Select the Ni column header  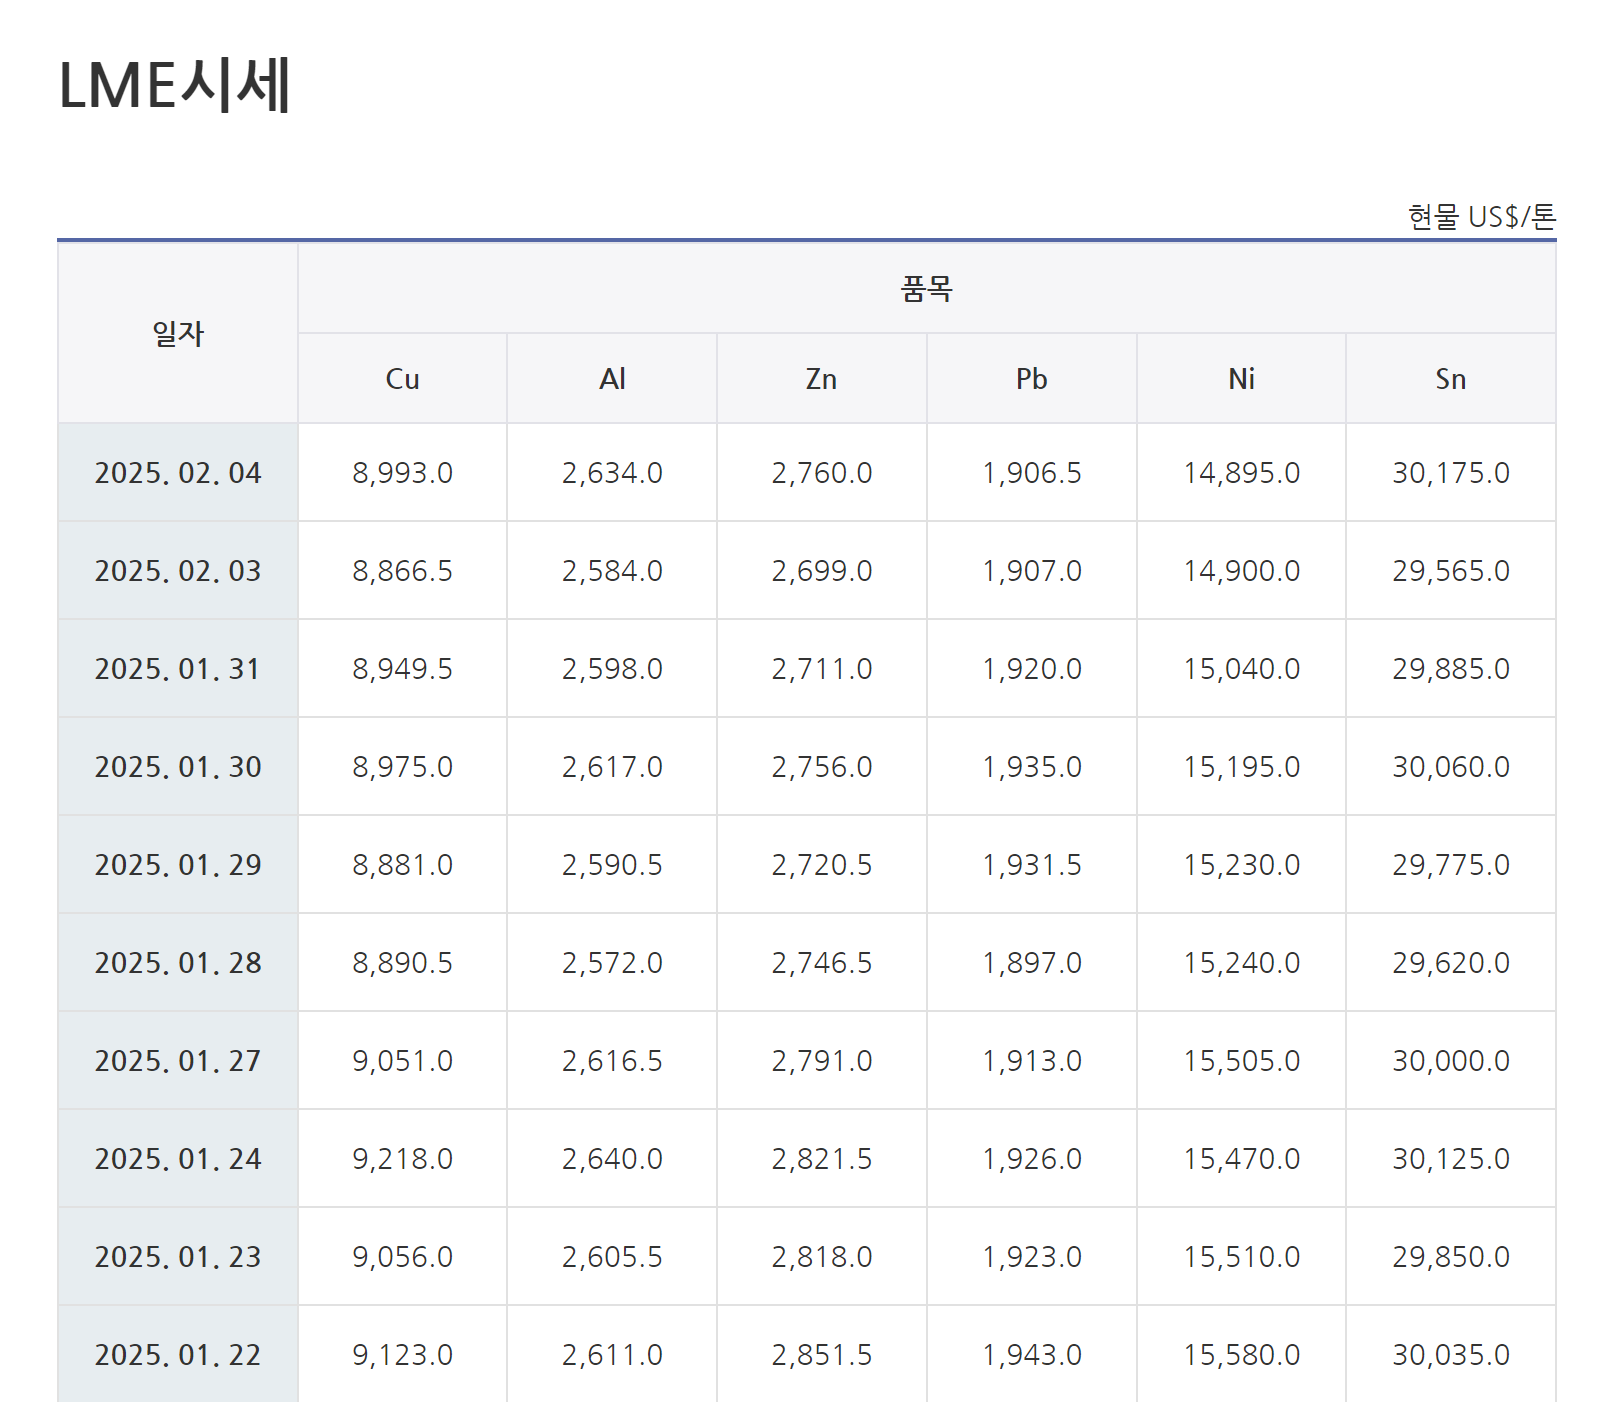click(x=1241, y=379)
